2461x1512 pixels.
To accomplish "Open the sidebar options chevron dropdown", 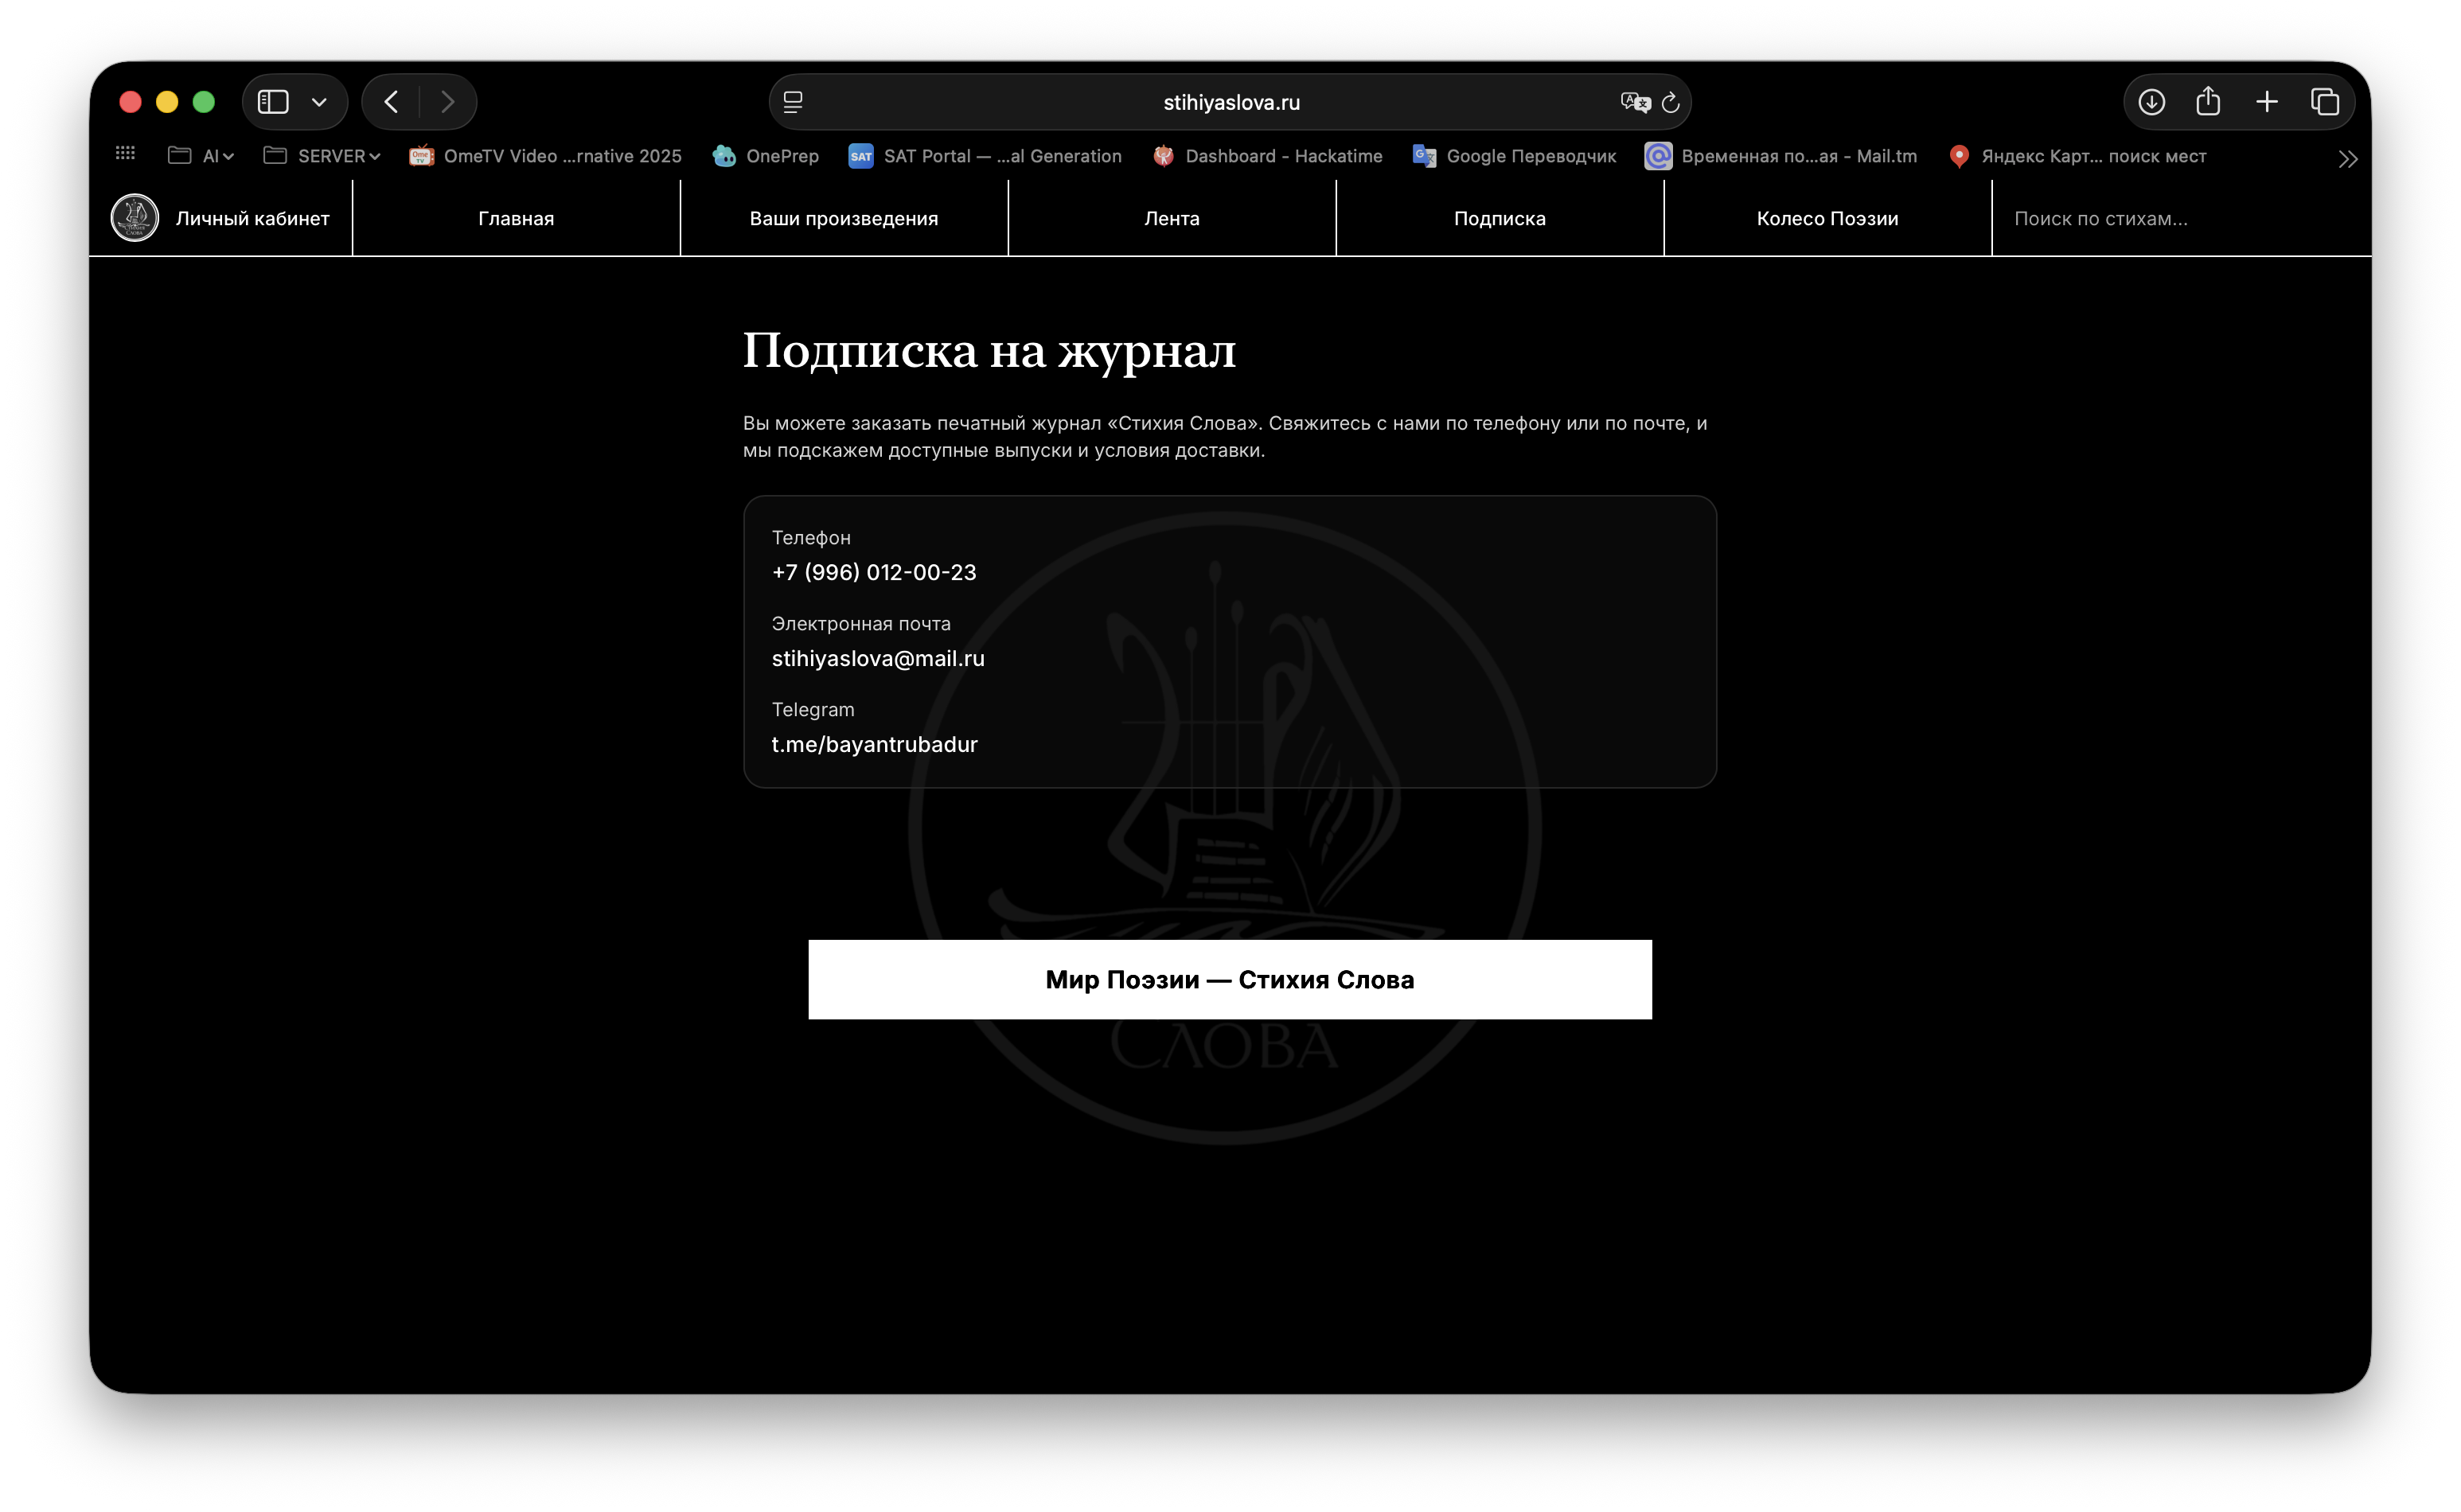I will [319, 102].
